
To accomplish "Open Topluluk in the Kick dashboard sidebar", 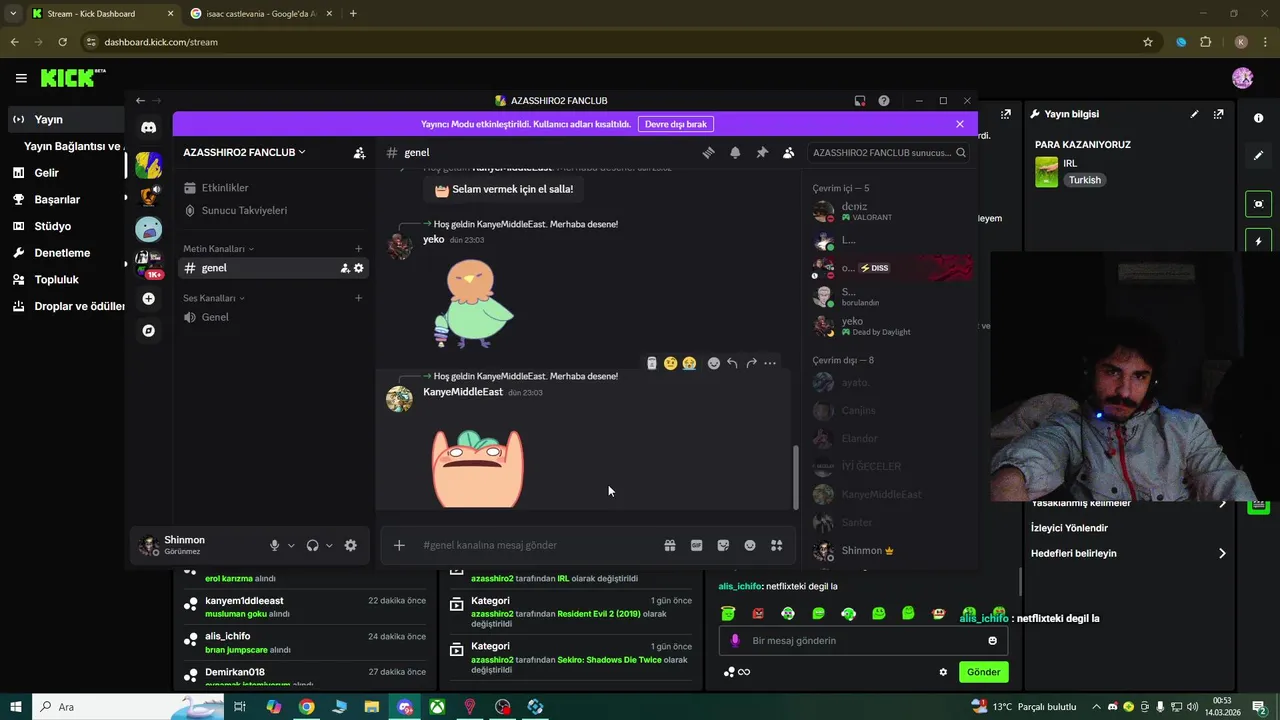I will pyautogui.click(x=65, y=280).
